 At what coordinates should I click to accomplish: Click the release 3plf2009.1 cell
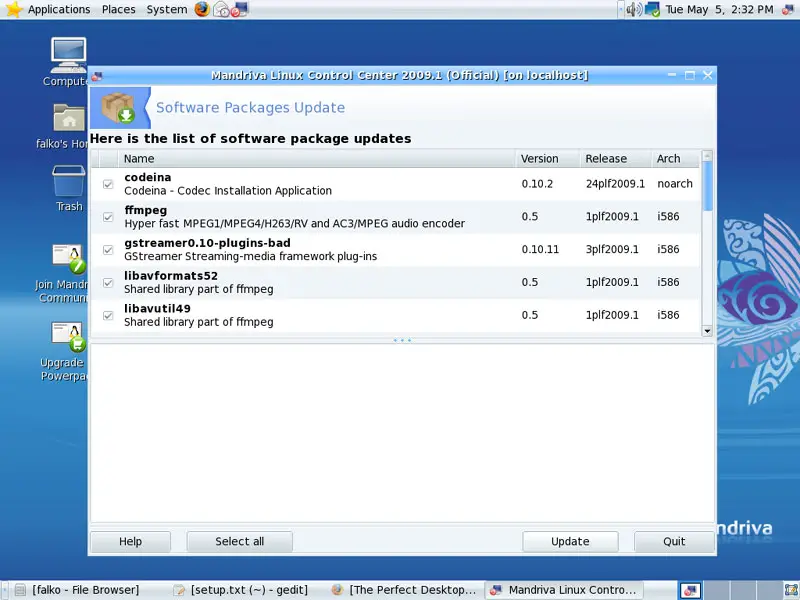pos(612,249)
